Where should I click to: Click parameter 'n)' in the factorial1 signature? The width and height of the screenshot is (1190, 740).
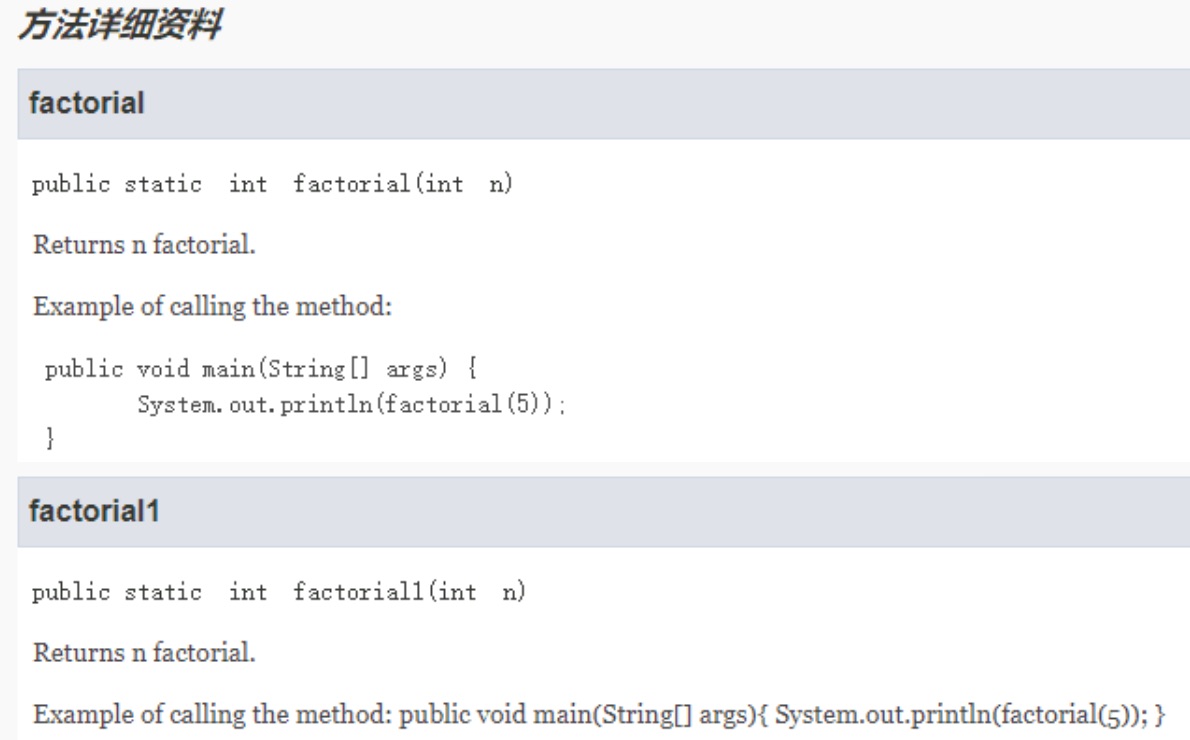(514, 592)
